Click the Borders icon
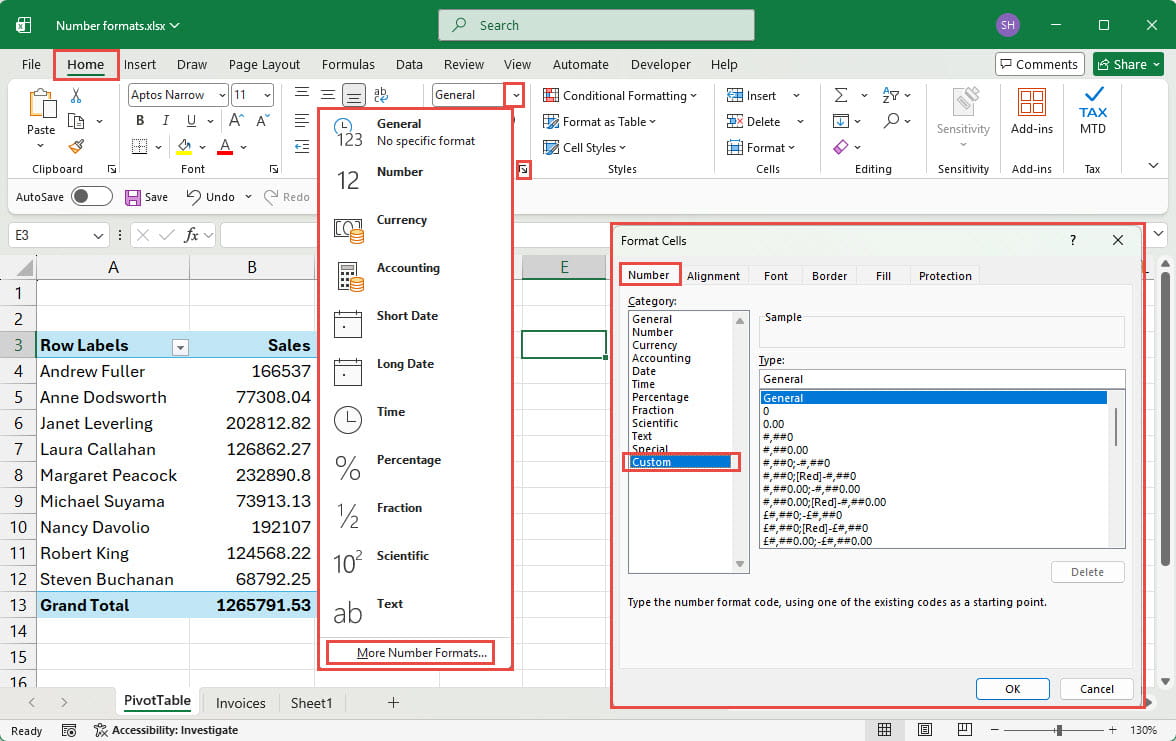The width and height of the screenshot is (1176, 741). (x=140, y=146)
